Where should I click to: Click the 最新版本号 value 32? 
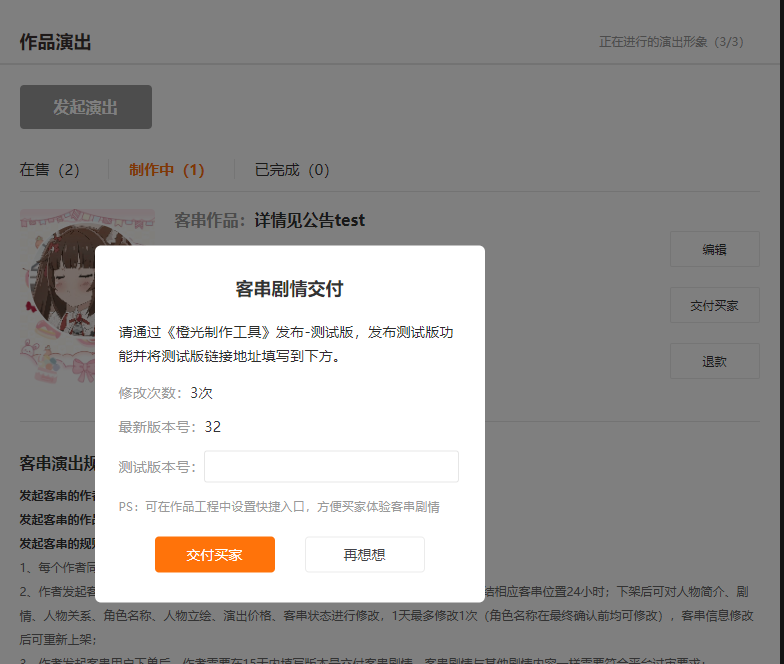212,427
